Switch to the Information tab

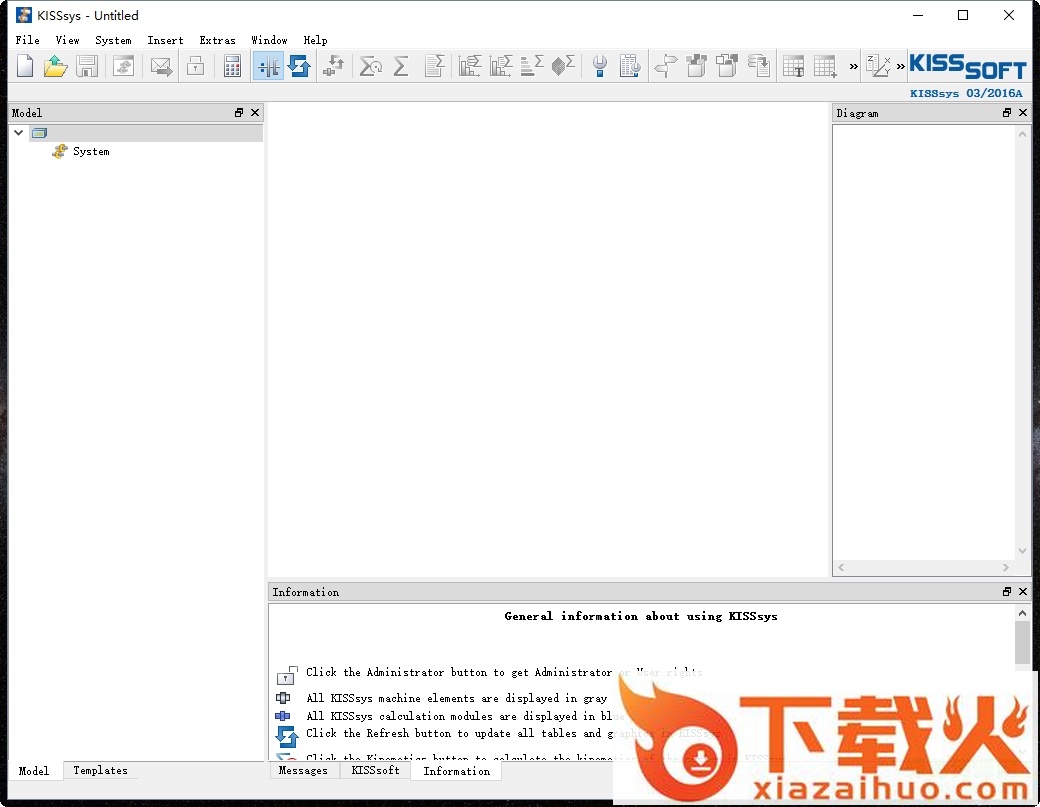(x=456, y=771)
